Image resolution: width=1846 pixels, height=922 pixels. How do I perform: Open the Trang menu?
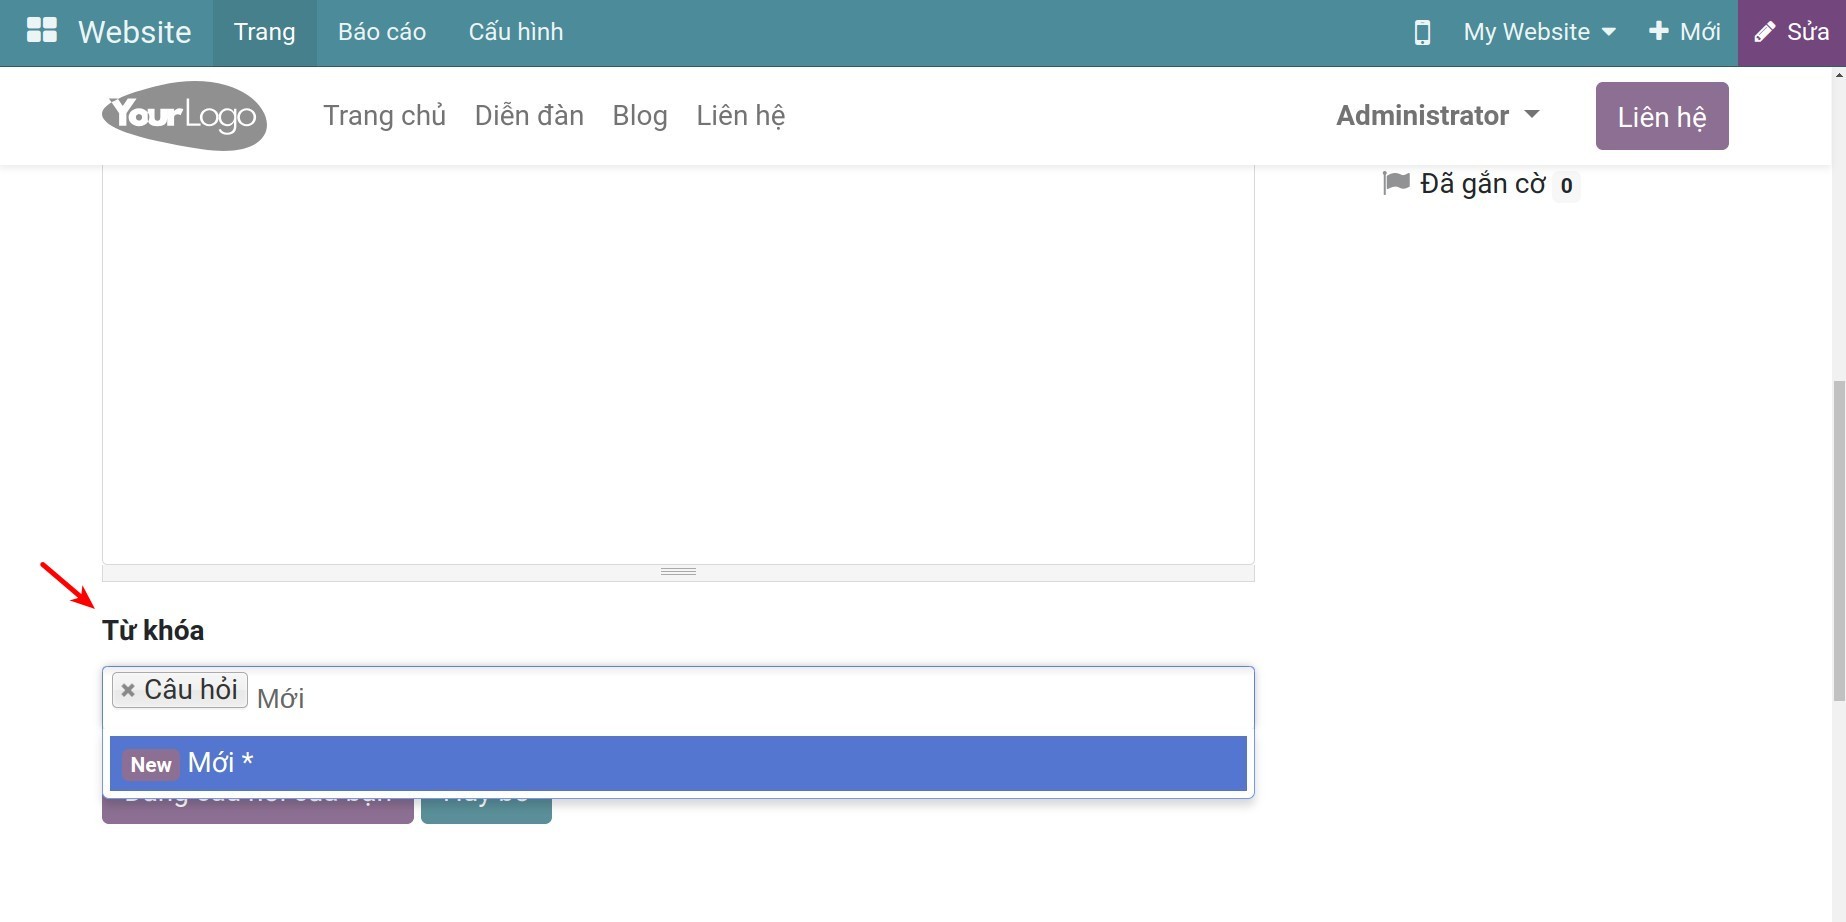[264, 32]
